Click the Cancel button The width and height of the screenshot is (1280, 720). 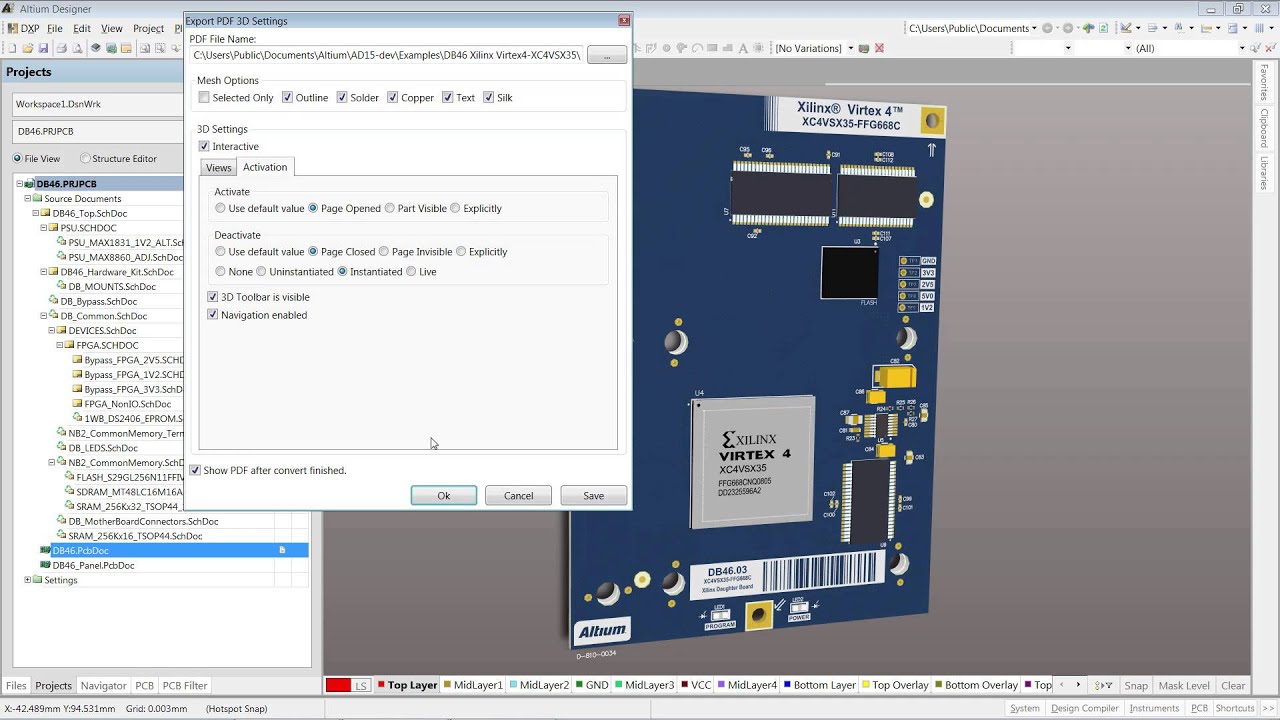[x=518, y=495]
